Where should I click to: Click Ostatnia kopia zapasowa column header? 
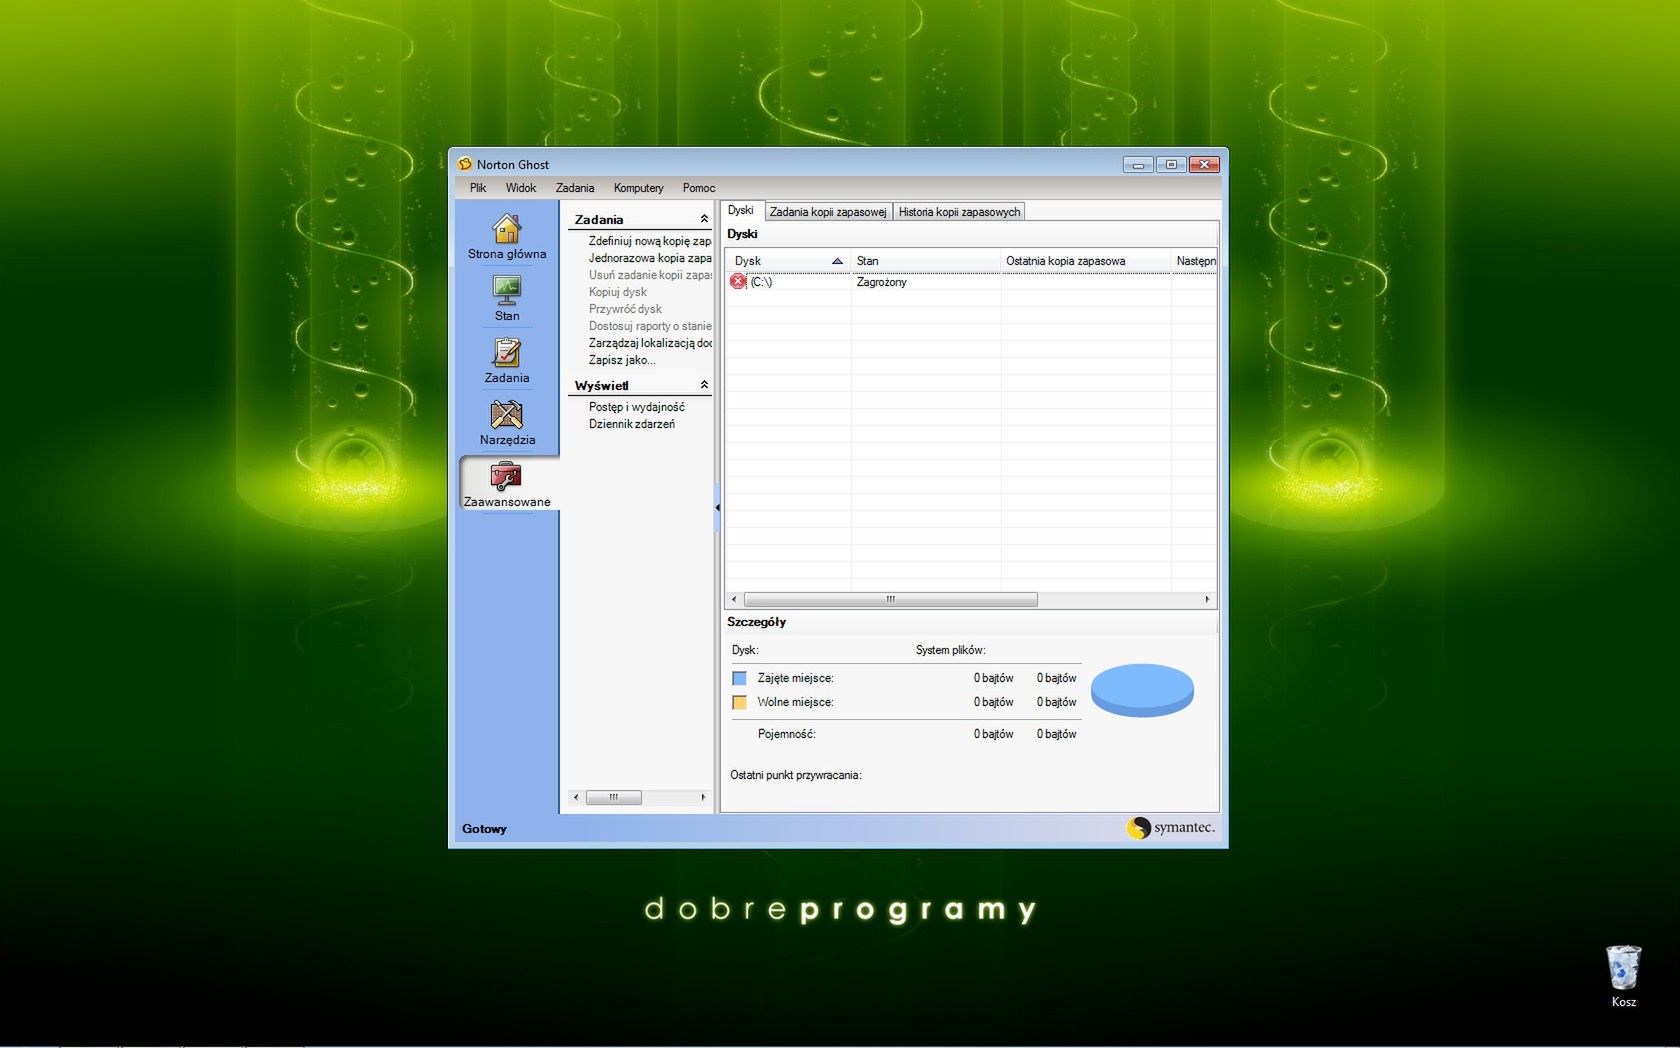[1085, 261]
